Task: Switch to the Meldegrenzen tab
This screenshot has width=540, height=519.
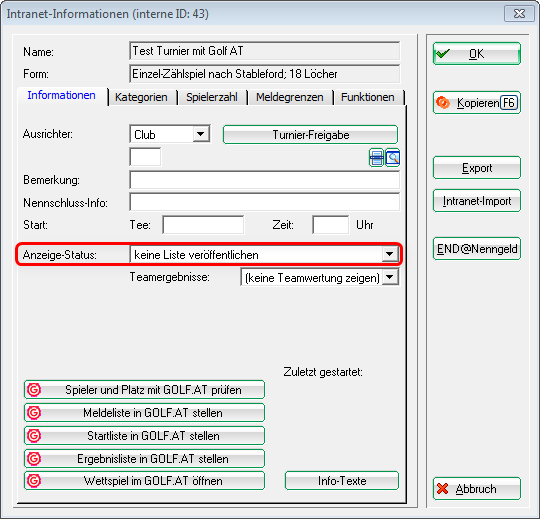Action: click(290, 97)
